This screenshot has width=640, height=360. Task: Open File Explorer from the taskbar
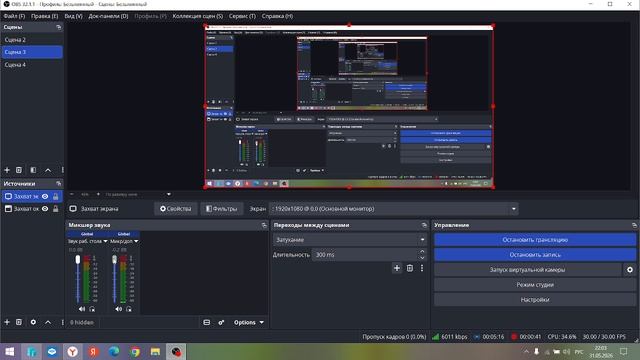pos(155,351)
